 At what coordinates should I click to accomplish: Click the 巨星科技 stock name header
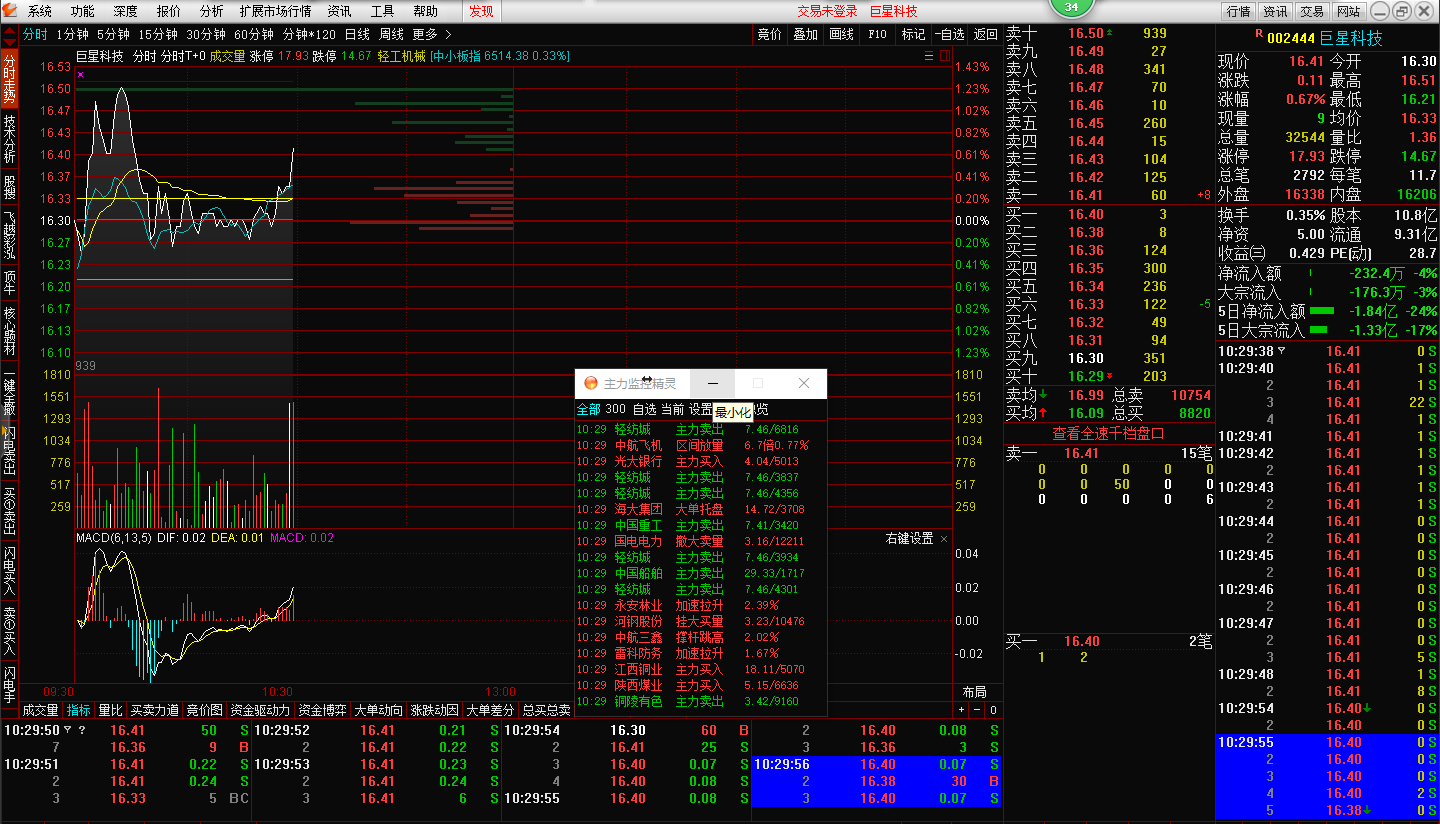pyautogui.click(x=1351, y=38)
